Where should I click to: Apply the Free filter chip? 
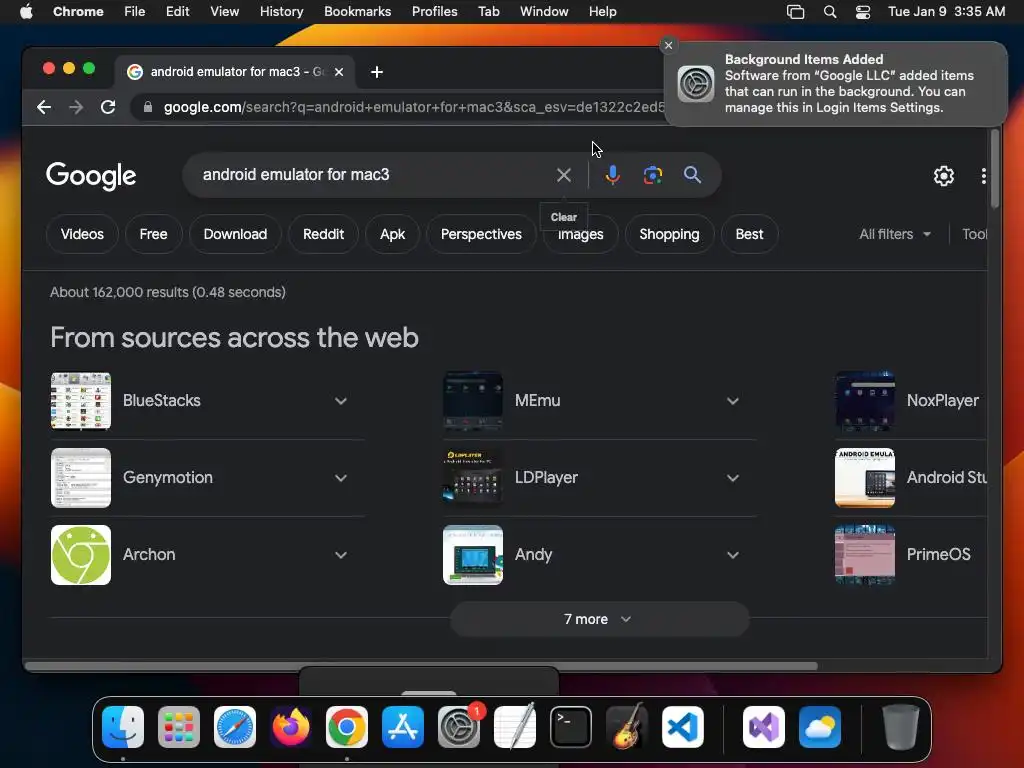153,234
